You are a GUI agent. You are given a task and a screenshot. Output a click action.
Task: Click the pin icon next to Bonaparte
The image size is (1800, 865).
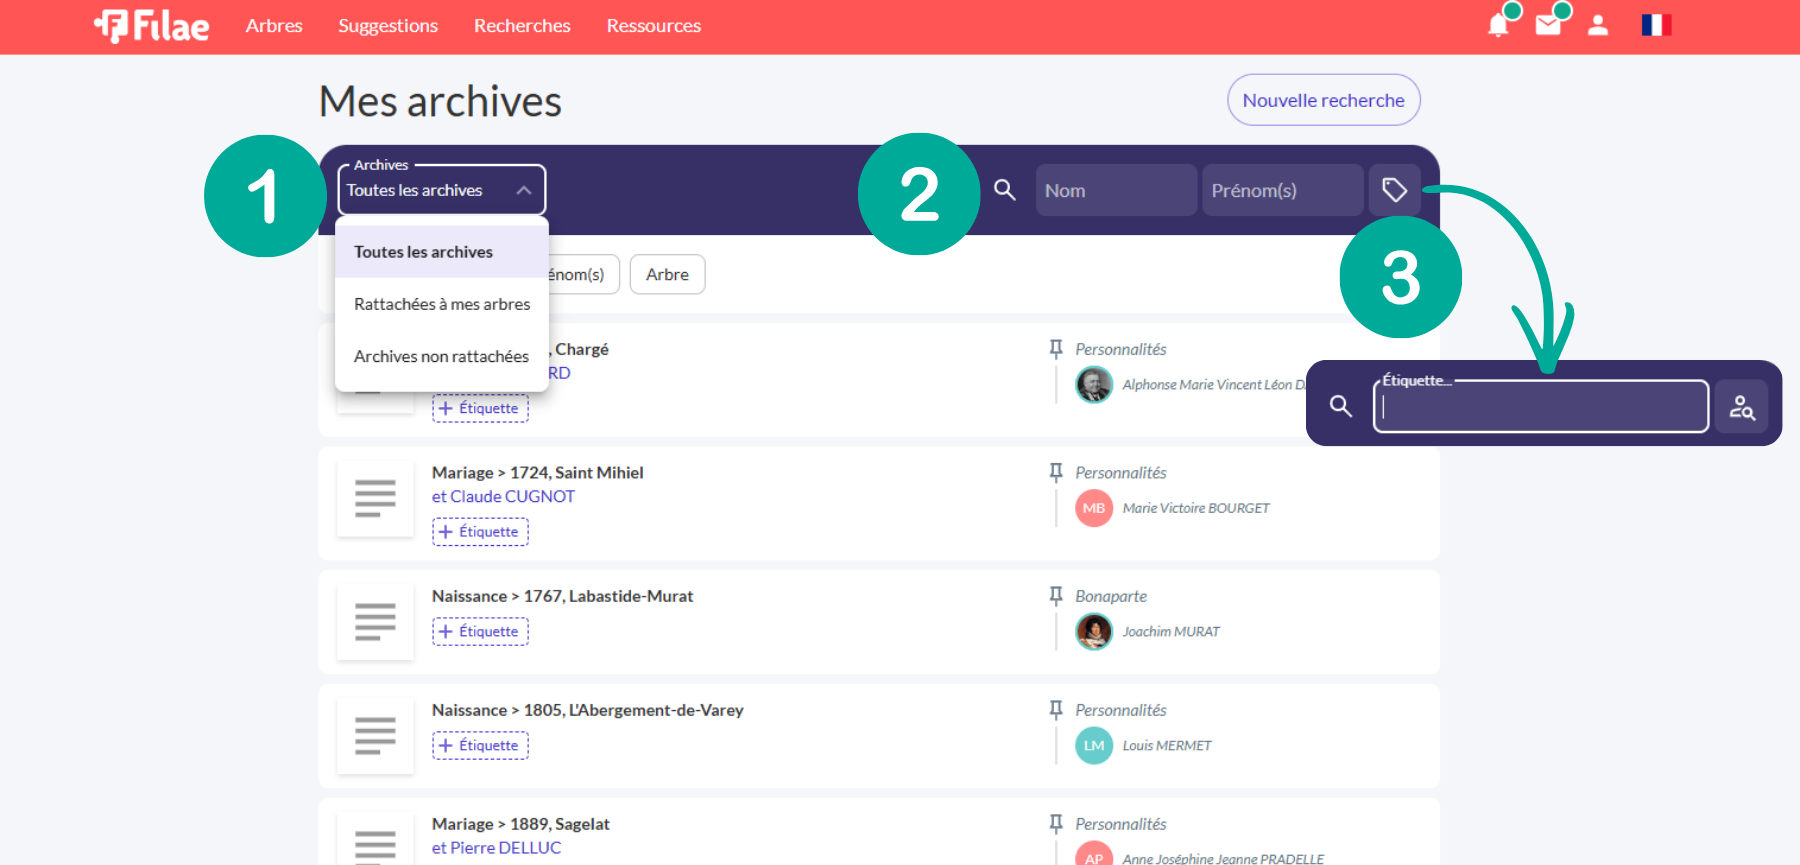click(1056, 596)
